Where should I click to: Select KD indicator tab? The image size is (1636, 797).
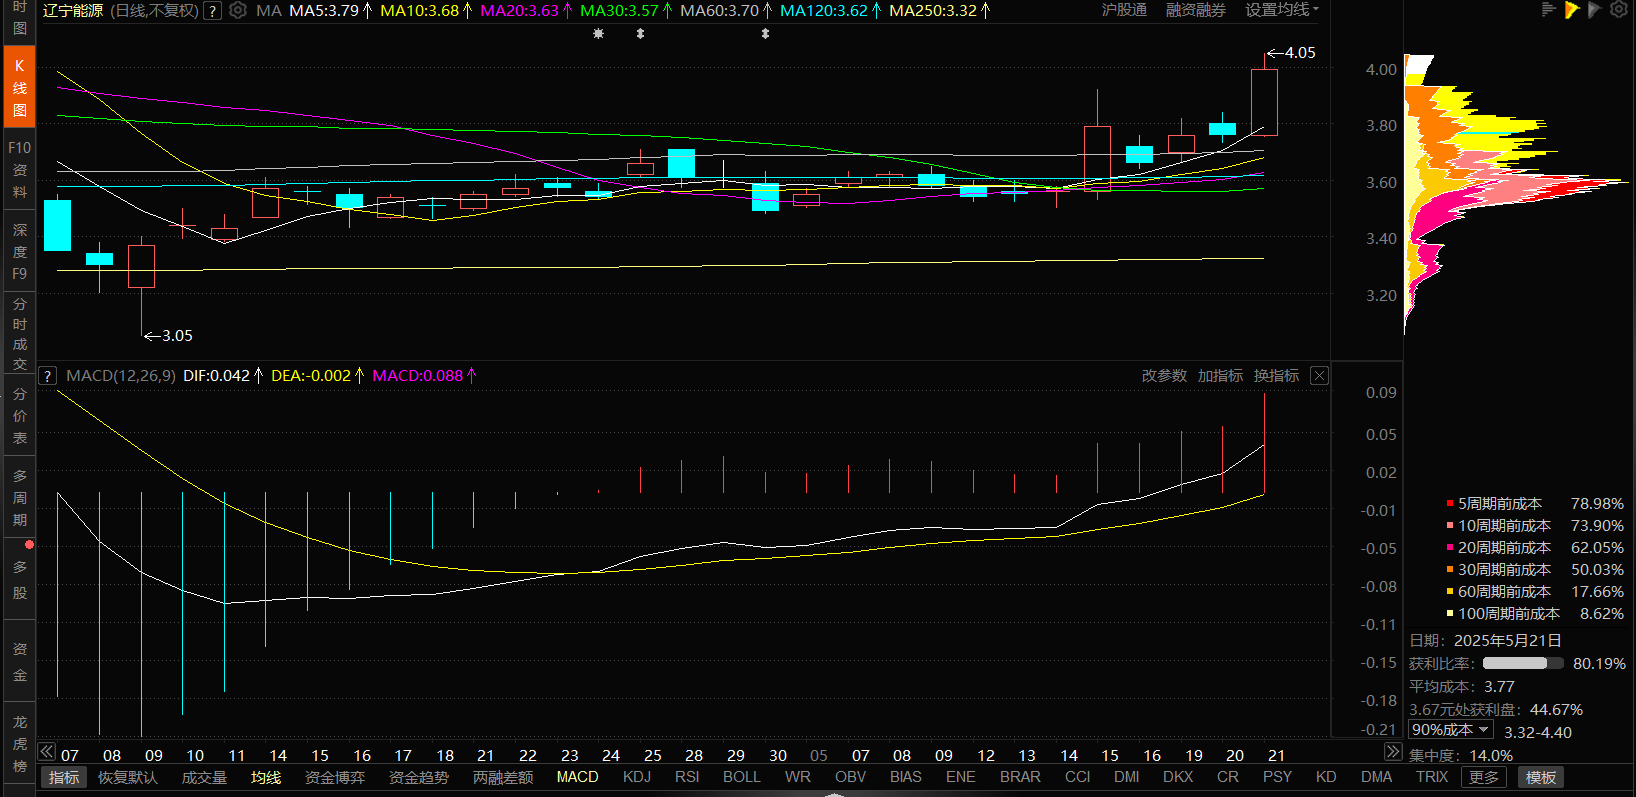tap(1326, 777)
